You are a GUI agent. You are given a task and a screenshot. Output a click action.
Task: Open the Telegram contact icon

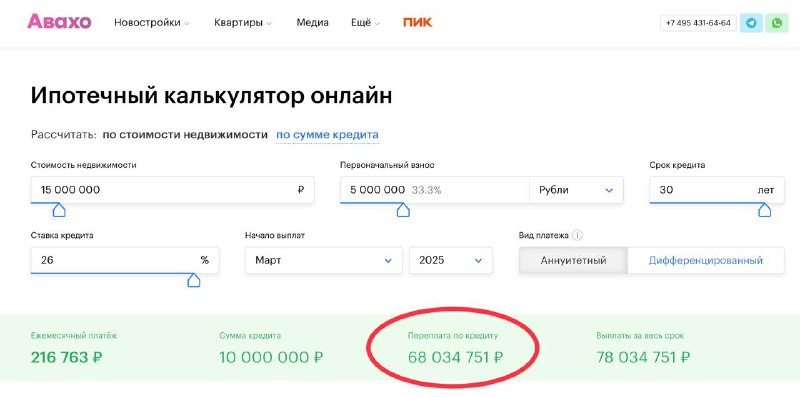pos(751,23)
